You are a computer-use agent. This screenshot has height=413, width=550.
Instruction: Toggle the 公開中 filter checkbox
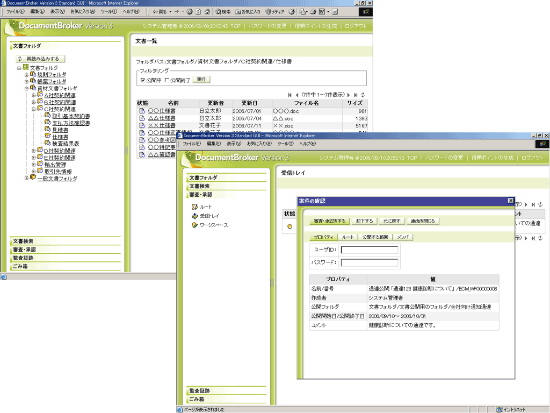click(143, 80)
